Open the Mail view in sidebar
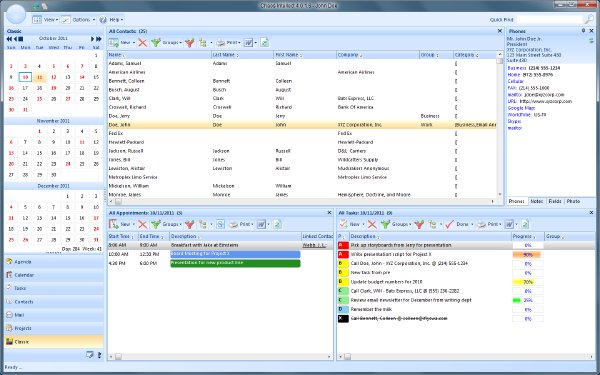 [x=54, y=315]
